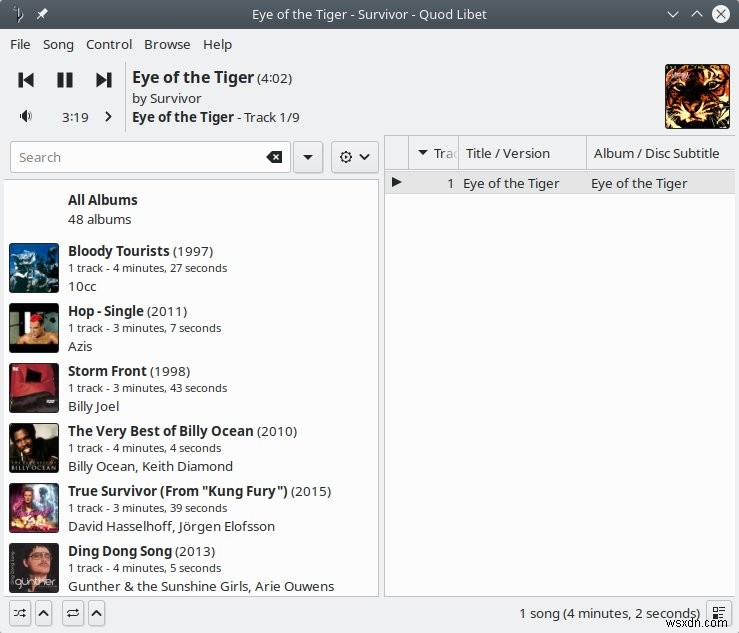Select the Bloody Tourists album
This screenshot has width=739, height=633.
(x=191, y=268)
